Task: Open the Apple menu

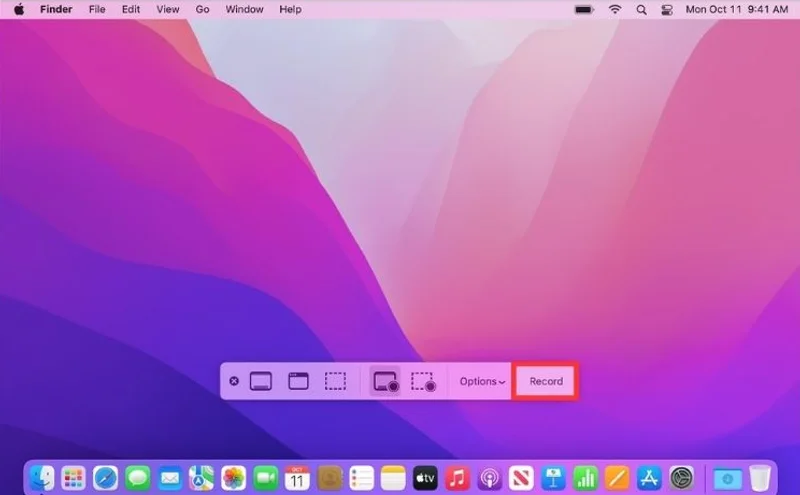Action: [19, 9]
